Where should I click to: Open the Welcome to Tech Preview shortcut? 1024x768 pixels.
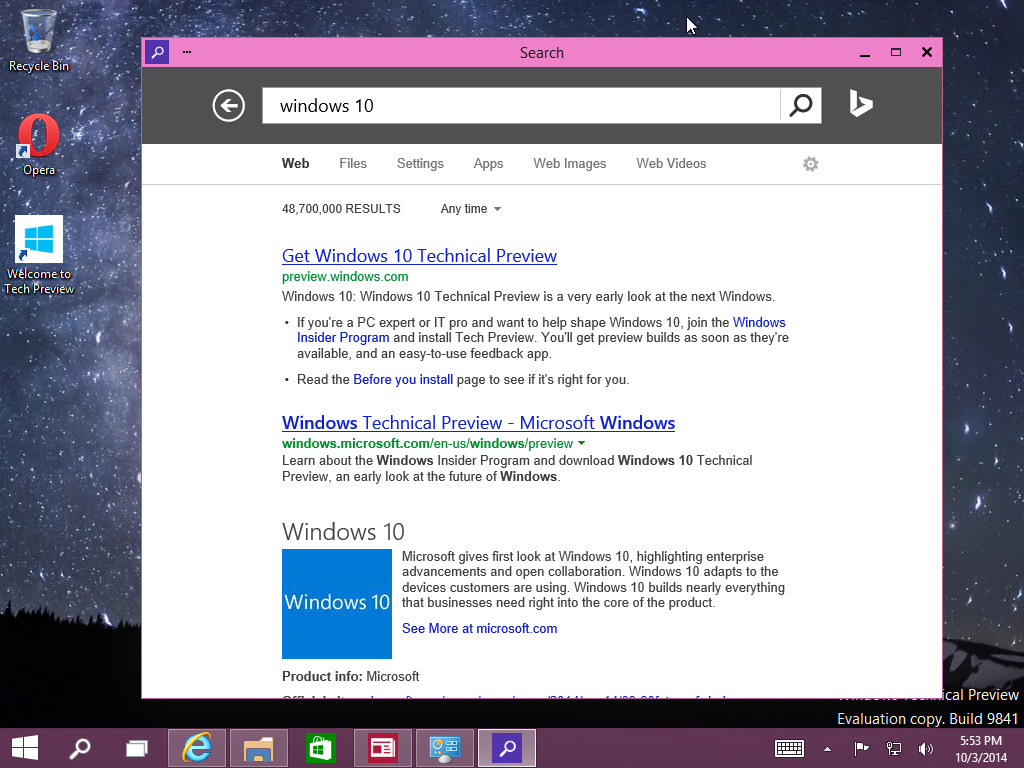(x=39, y=255)
